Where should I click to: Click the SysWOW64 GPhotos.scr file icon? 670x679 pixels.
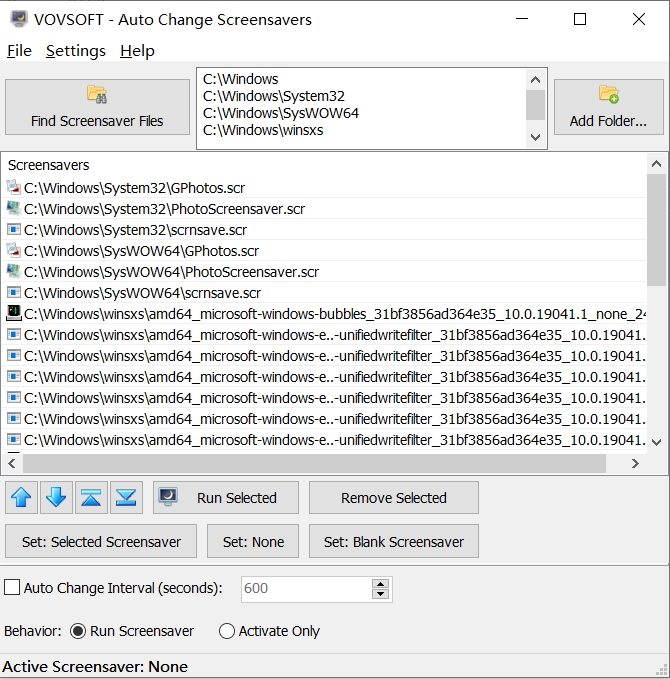coord(13,250)
